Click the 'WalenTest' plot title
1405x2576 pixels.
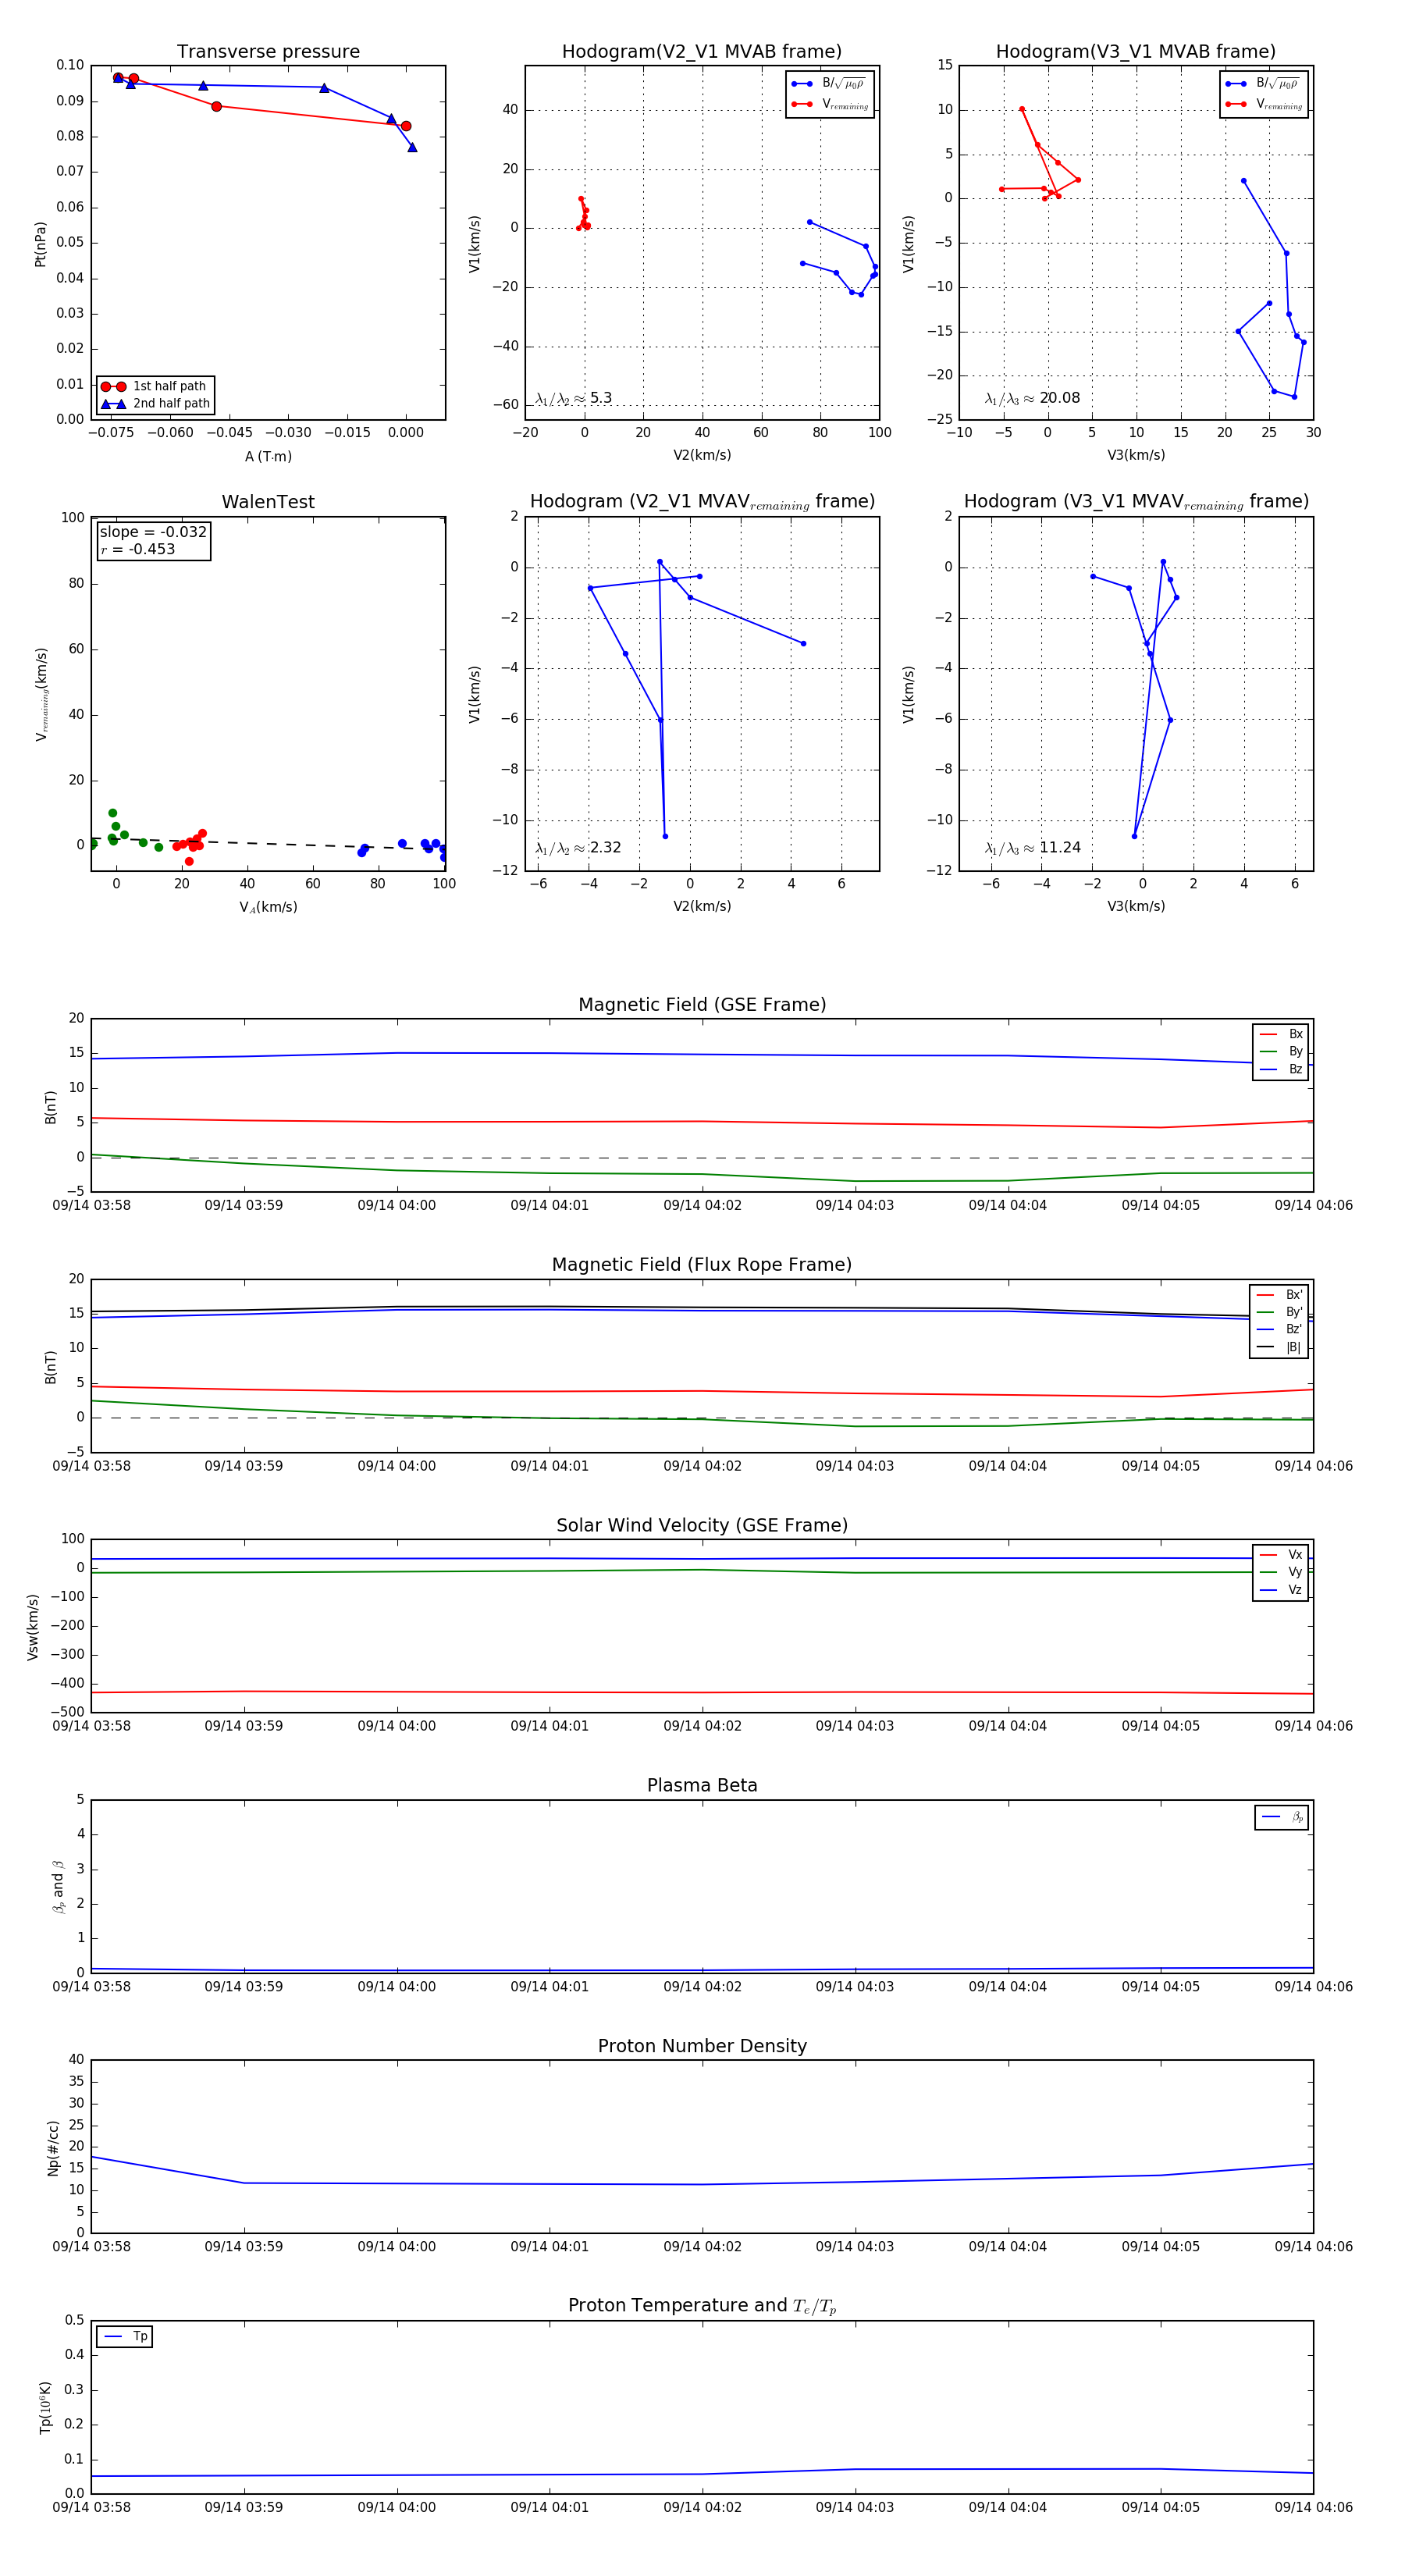coord(268,502)
